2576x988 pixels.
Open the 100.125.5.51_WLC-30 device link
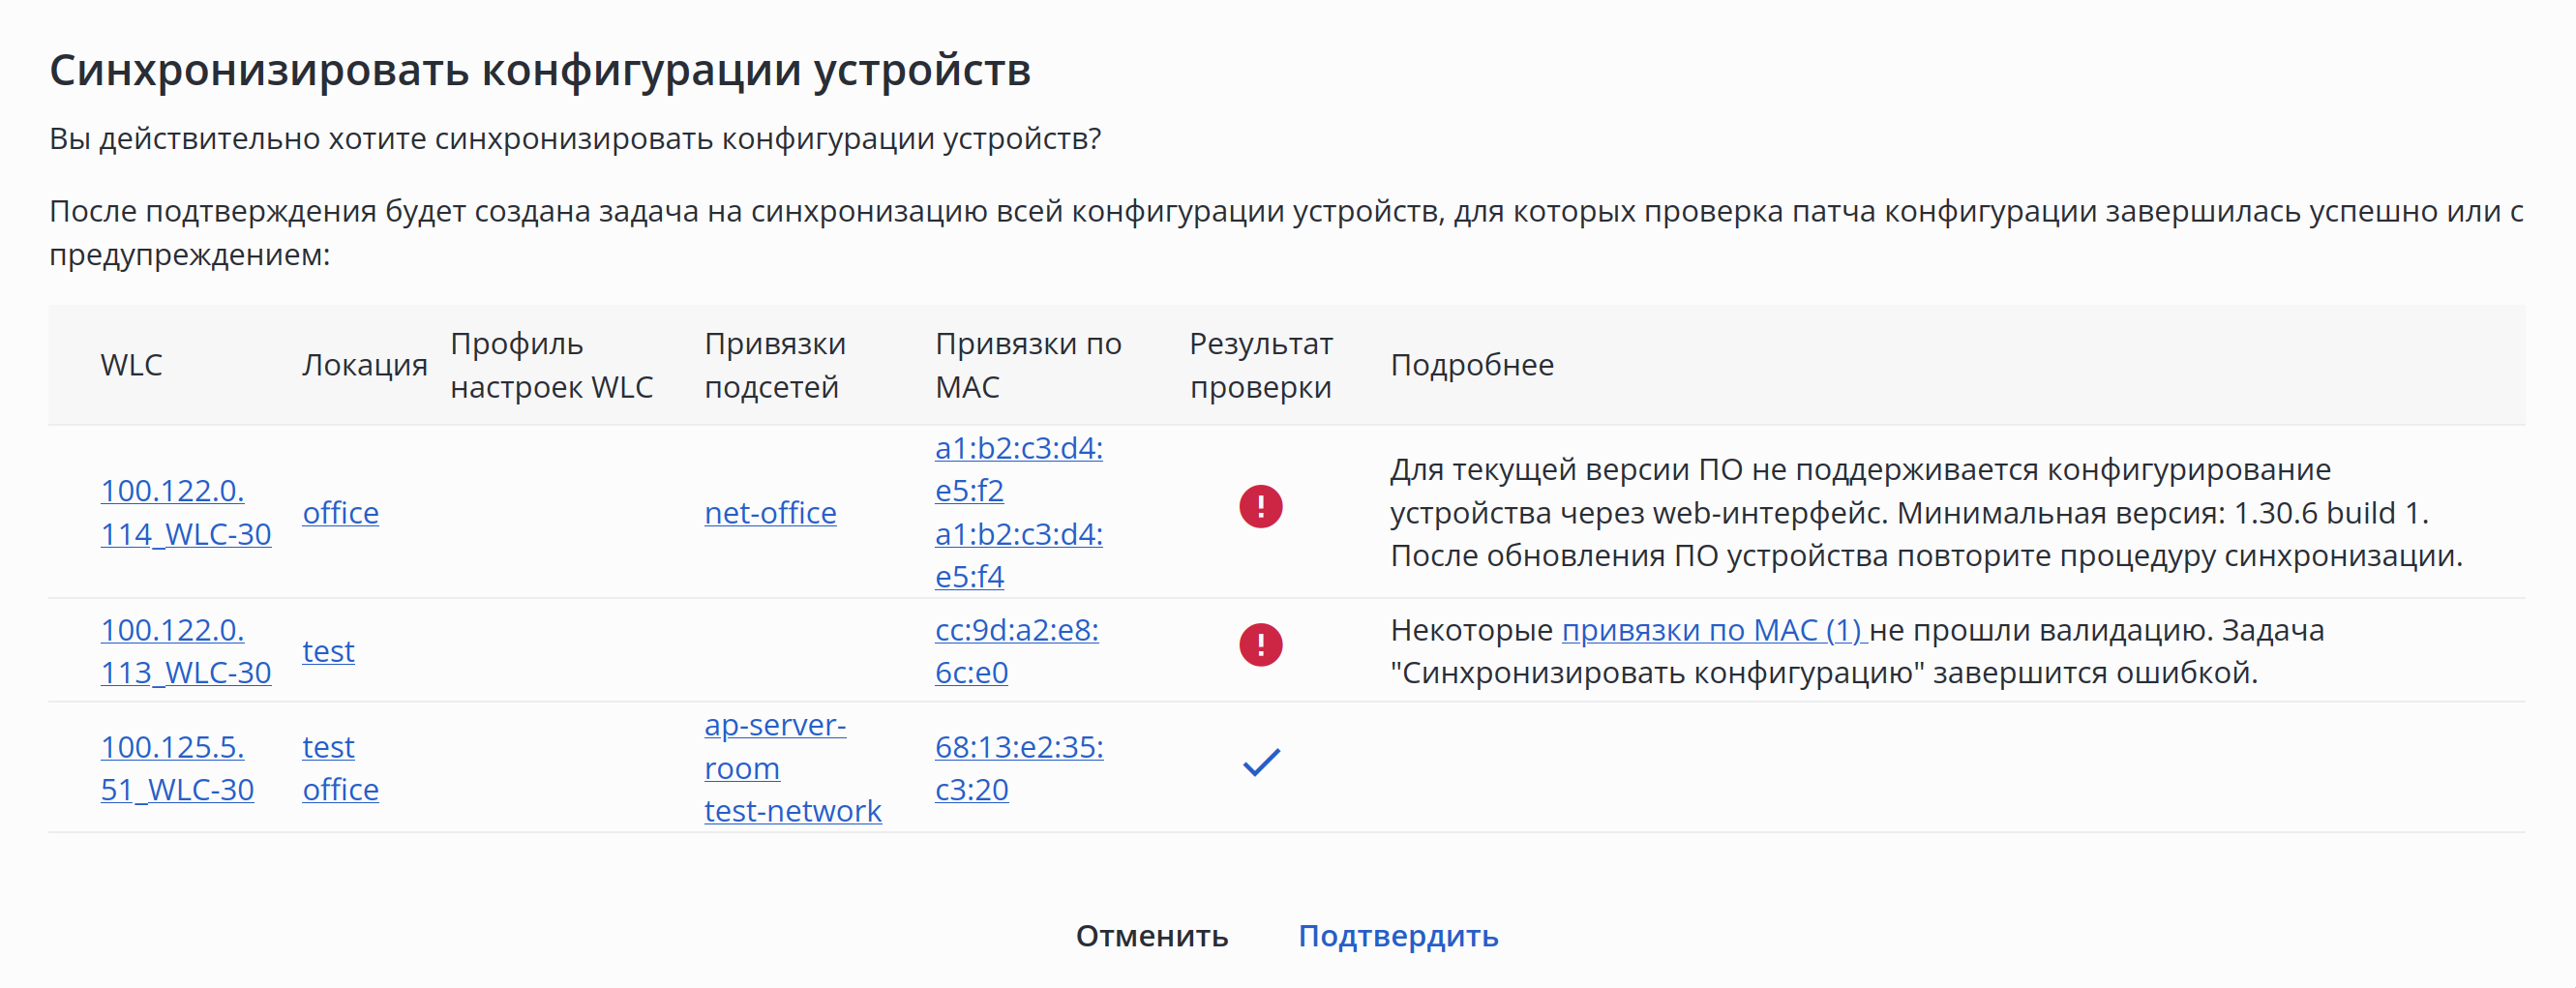coord(177,768)
